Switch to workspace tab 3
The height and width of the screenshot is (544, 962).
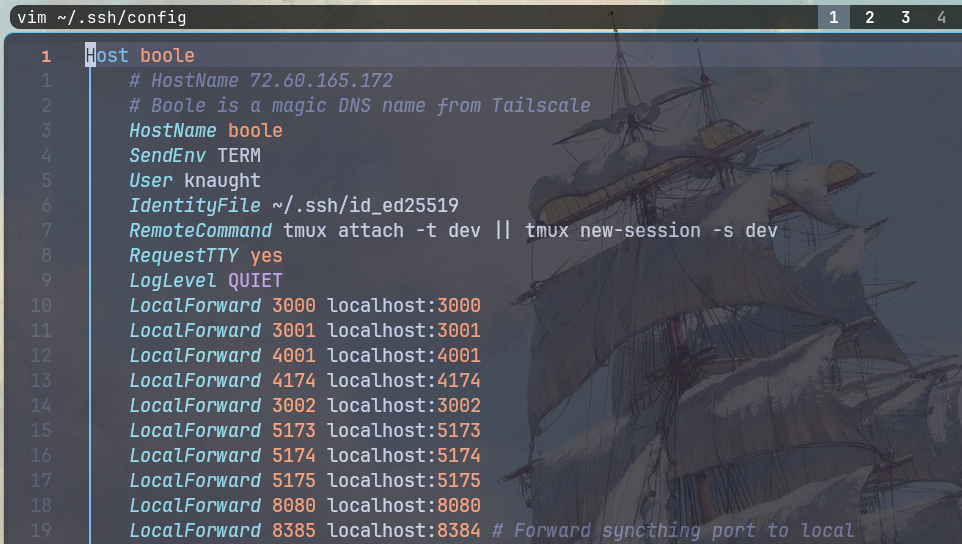point(905,17)
